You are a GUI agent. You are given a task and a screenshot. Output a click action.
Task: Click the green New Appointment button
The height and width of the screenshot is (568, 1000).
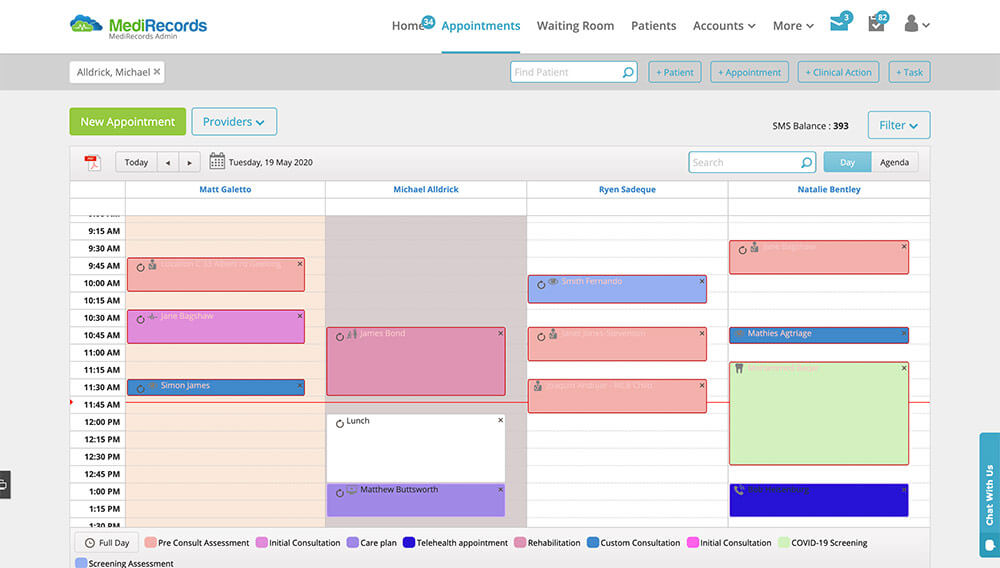[x=128, y=122]
